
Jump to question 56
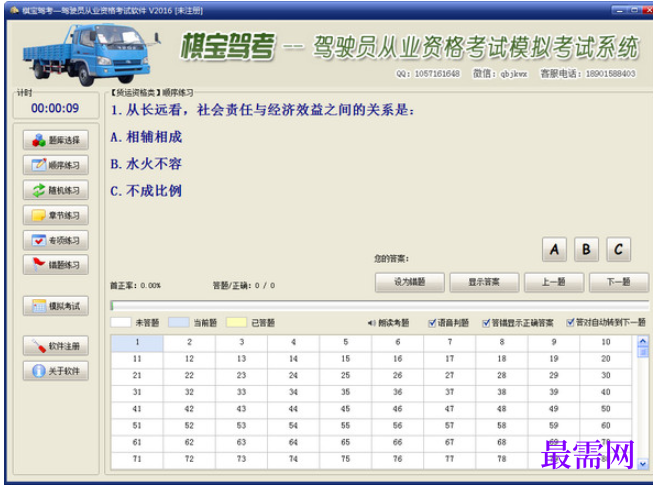pyautogui.click(x=397, y=426)
